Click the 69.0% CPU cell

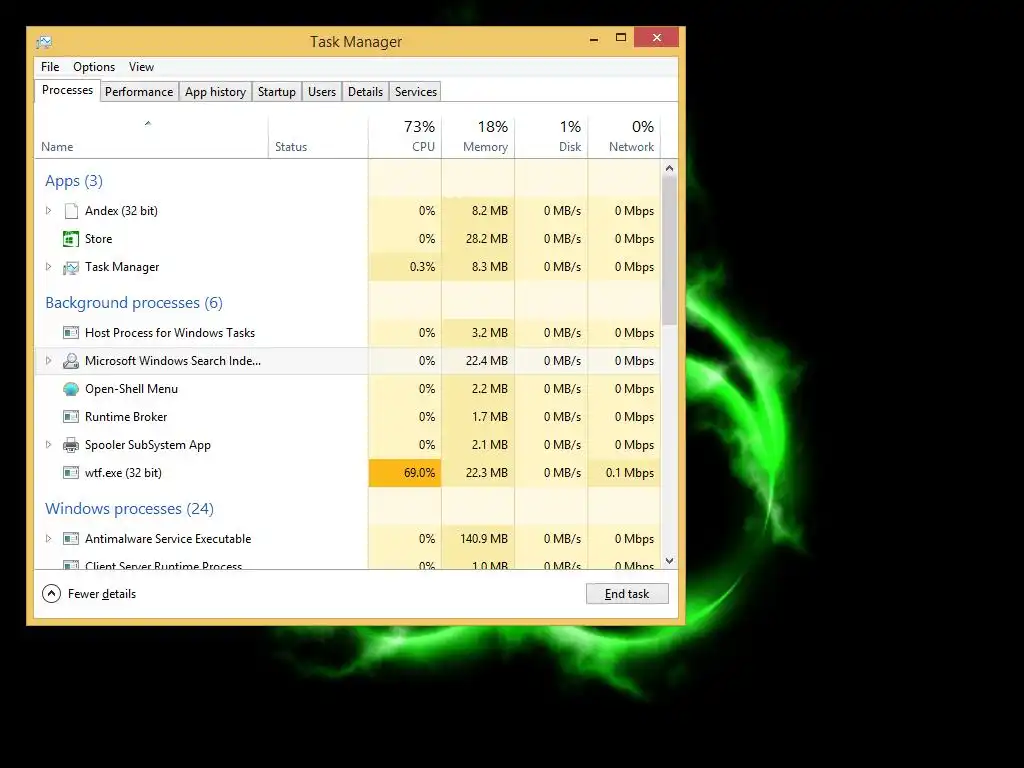[x=405, y=473]
